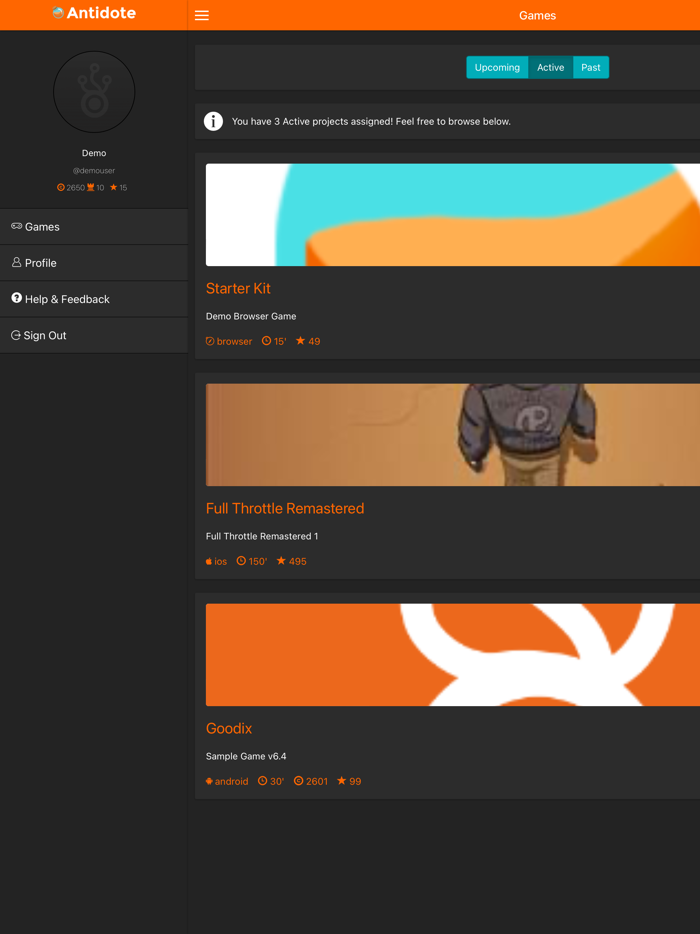The width and height of the screenshot is (700, 934).
Task: Open the Goodix title link
Action: [x=229, y=728]
